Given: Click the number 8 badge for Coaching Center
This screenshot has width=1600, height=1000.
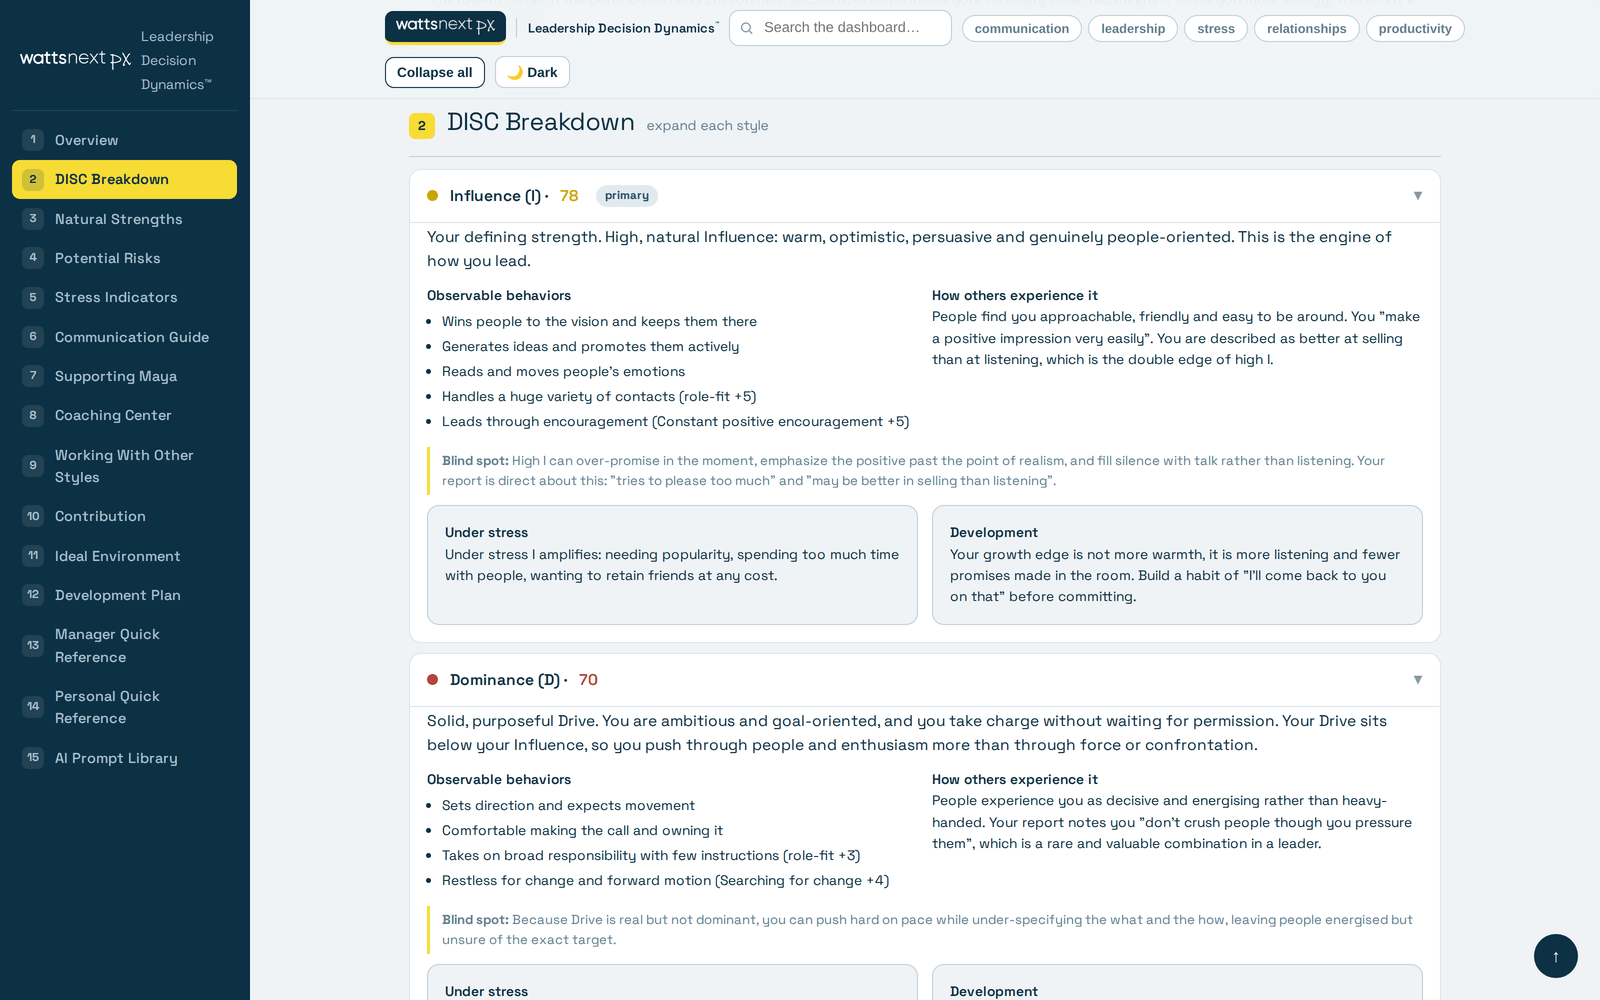Looking at the screenshot, I should [x=33, y=415].
